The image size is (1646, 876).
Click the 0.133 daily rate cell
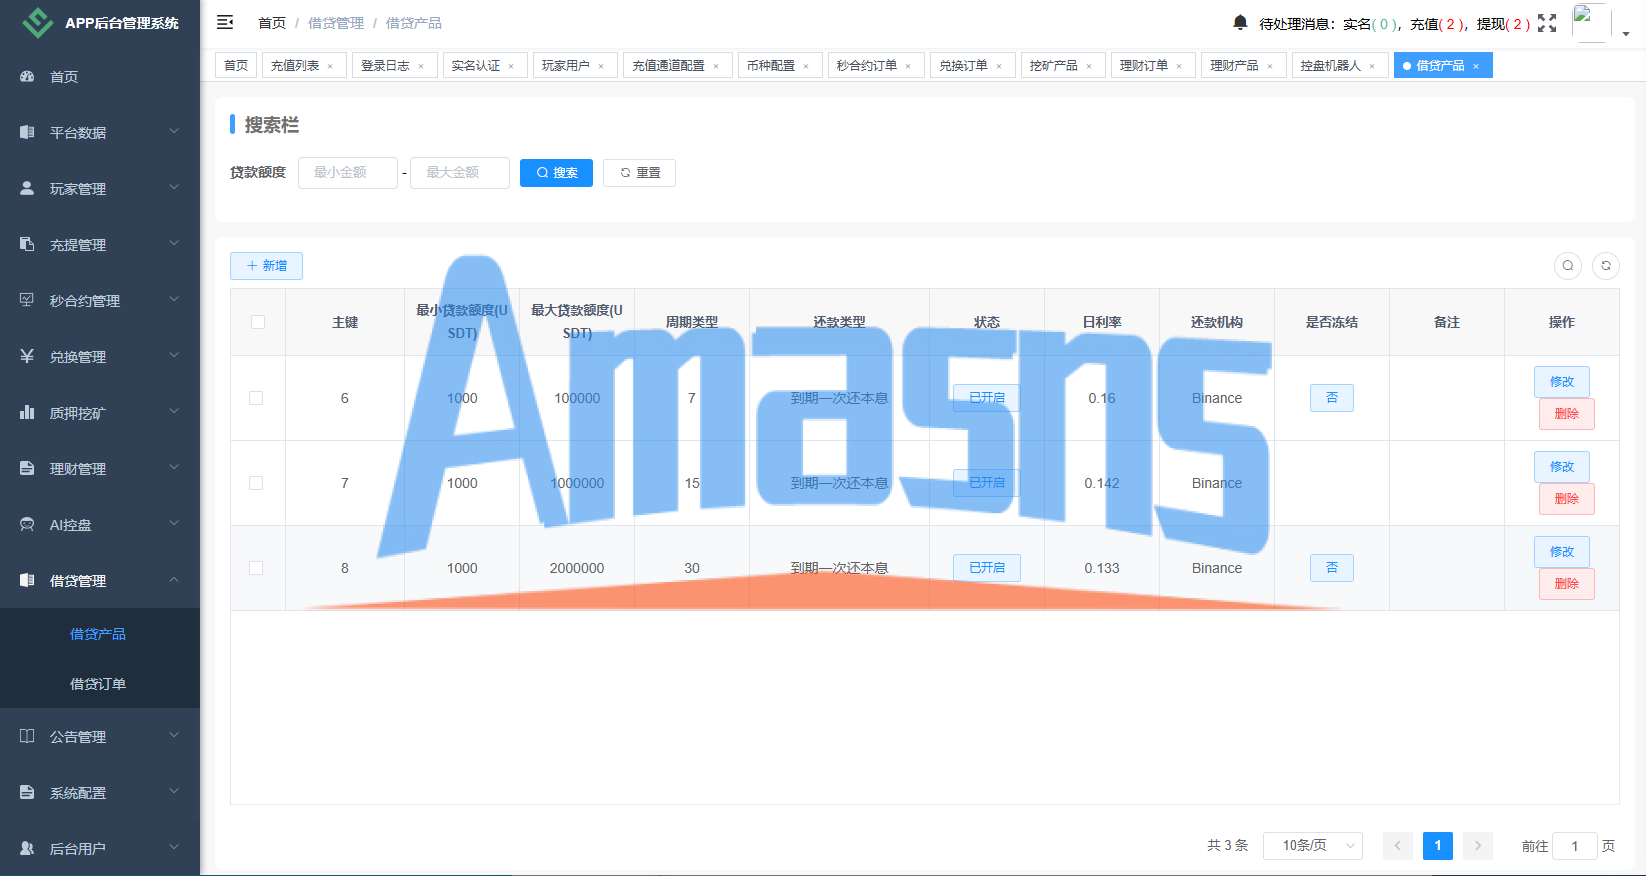coord(1102,568)
